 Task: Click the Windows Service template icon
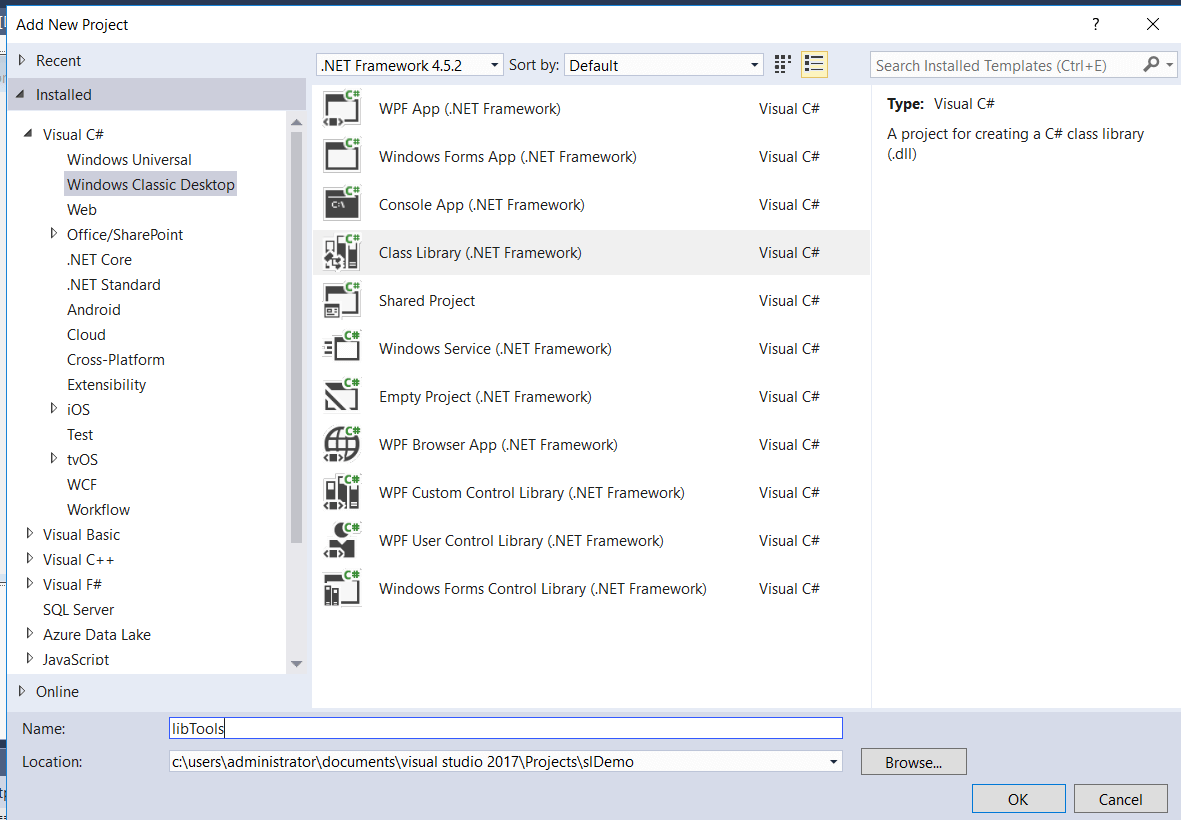tap(342, 349)
